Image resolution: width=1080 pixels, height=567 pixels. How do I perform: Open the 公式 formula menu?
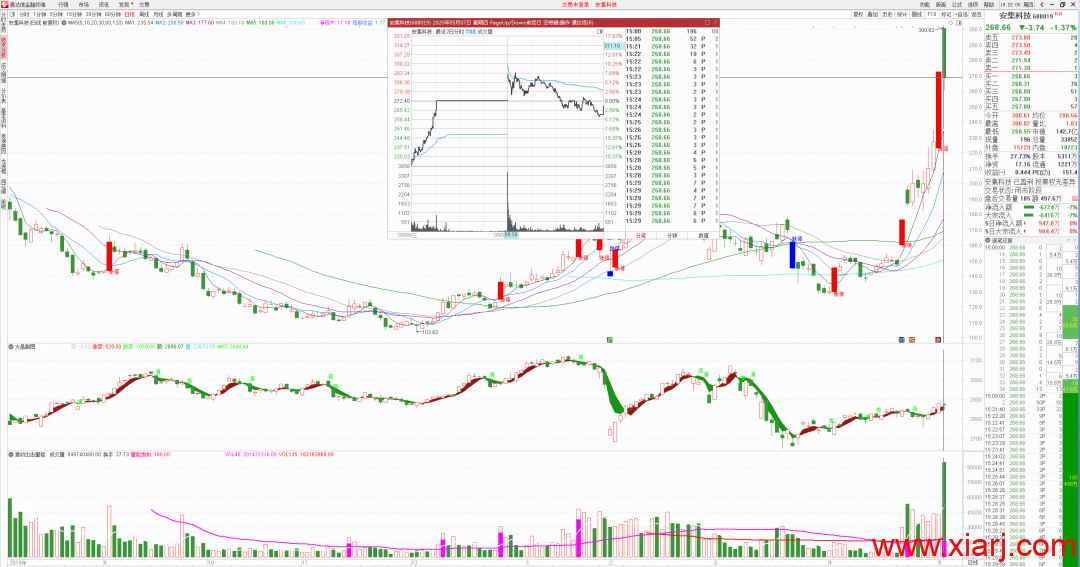957,4
